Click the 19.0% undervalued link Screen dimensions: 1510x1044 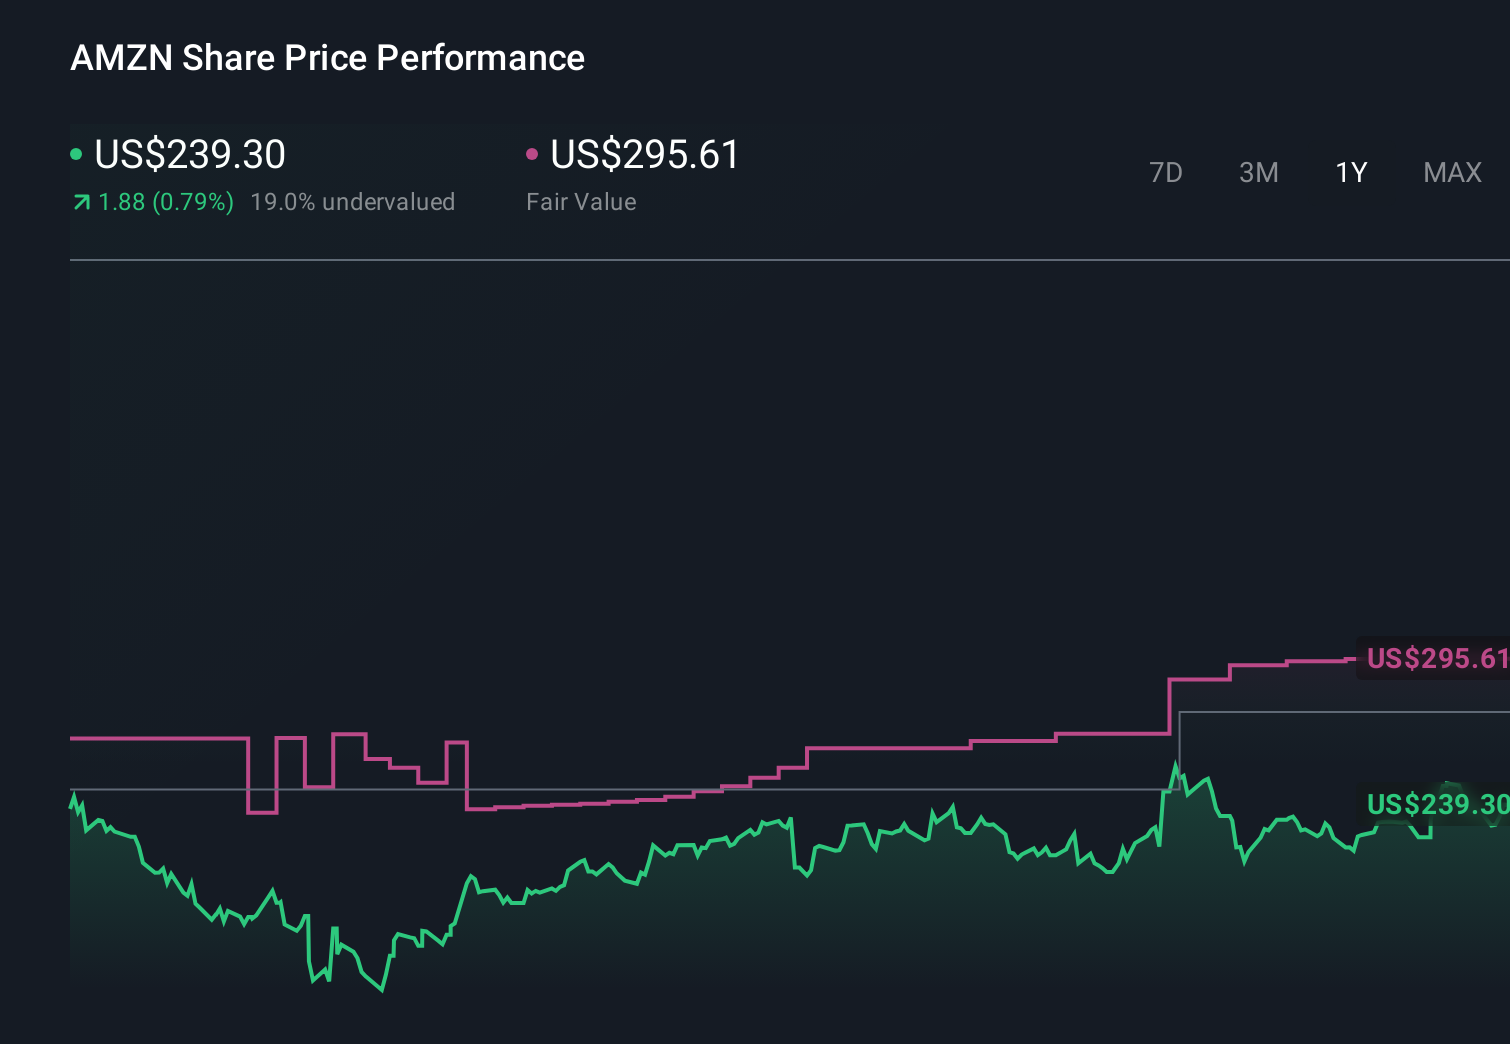coord(355,201)
